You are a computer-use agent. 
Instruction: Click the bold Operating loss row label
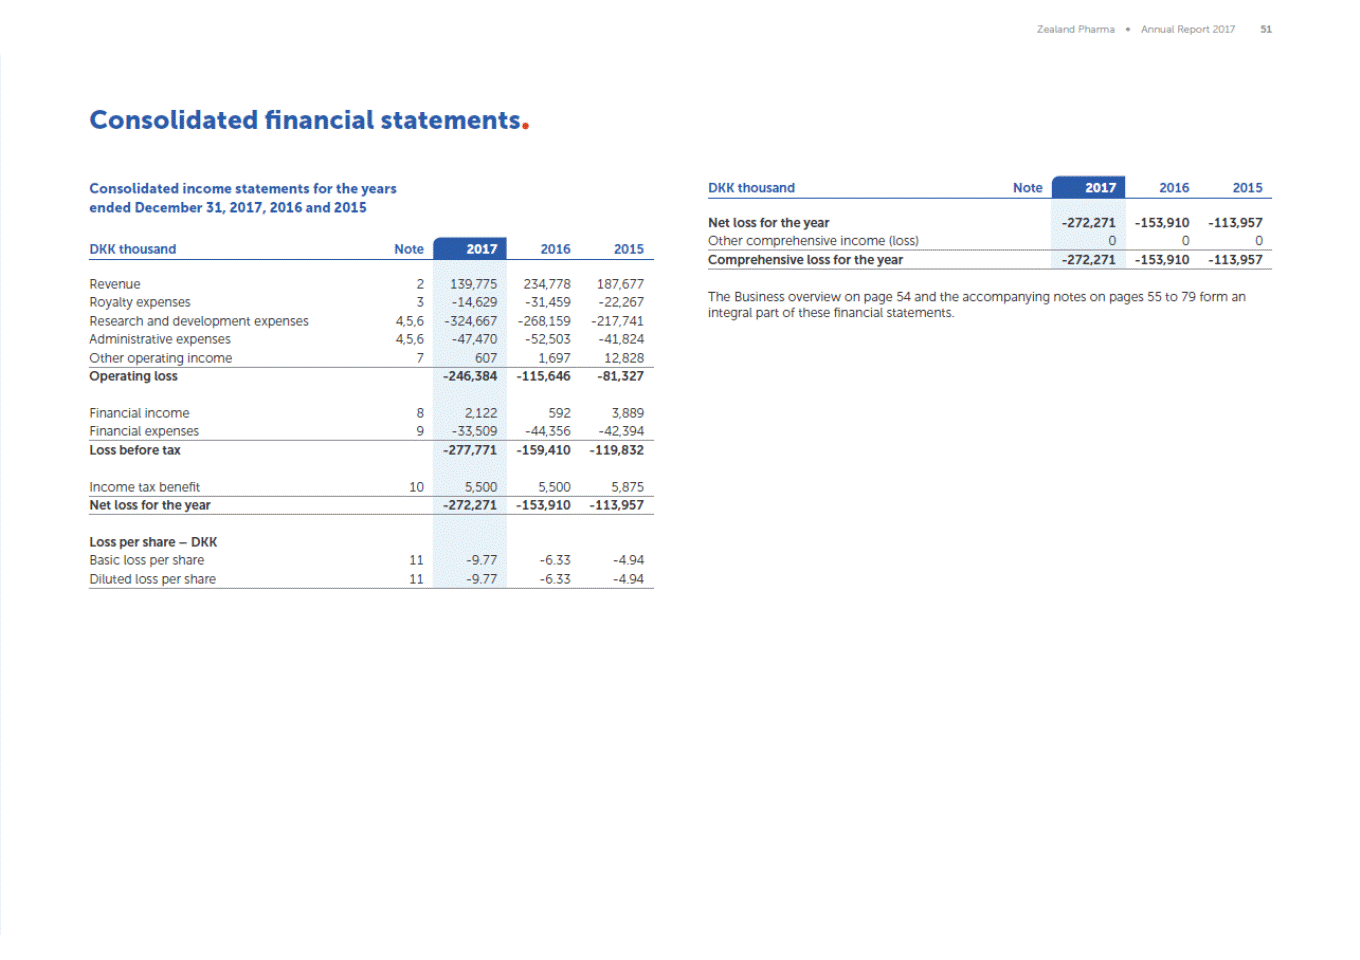(133, 376)
